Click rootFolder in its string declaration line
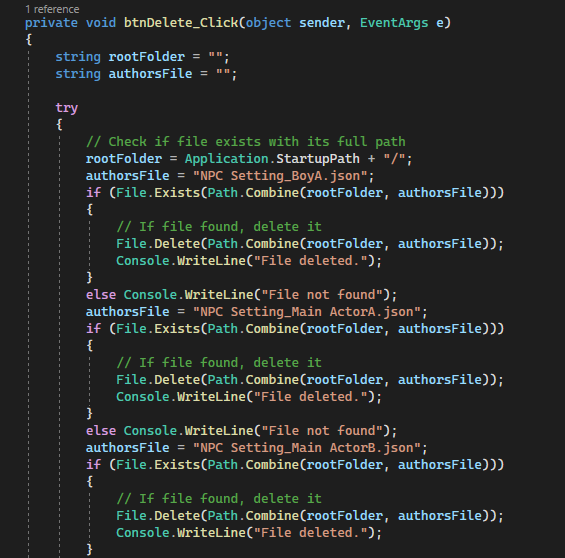The height and width of the screenshot is (558, 565). pyautogui.click(x=147, y=57)
